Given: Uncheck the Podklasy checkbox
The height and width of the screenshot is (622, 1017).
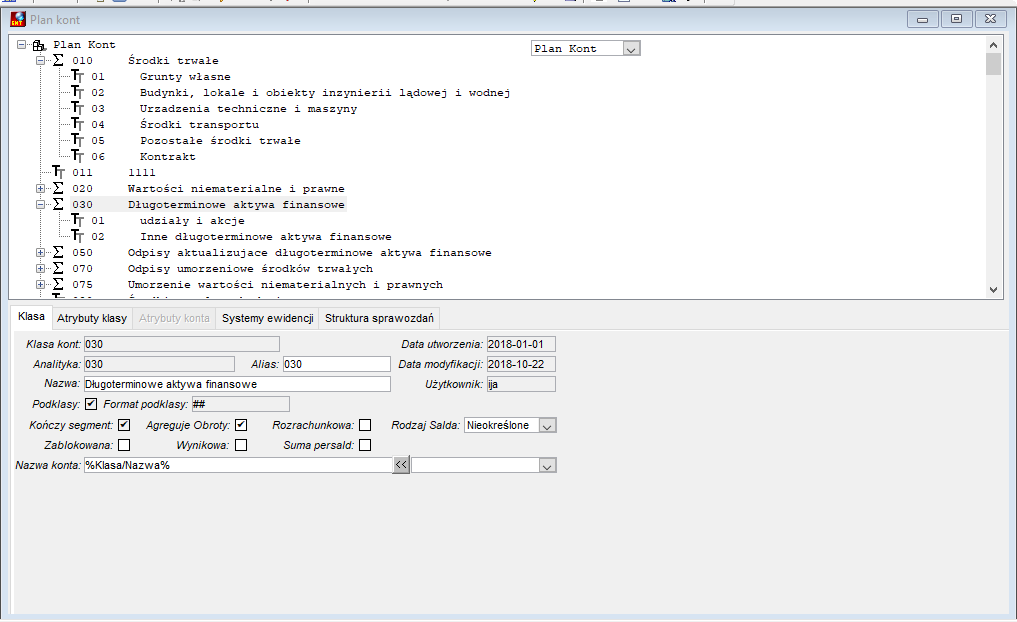Looking at the screenshot, I should [x=91, y=404].
